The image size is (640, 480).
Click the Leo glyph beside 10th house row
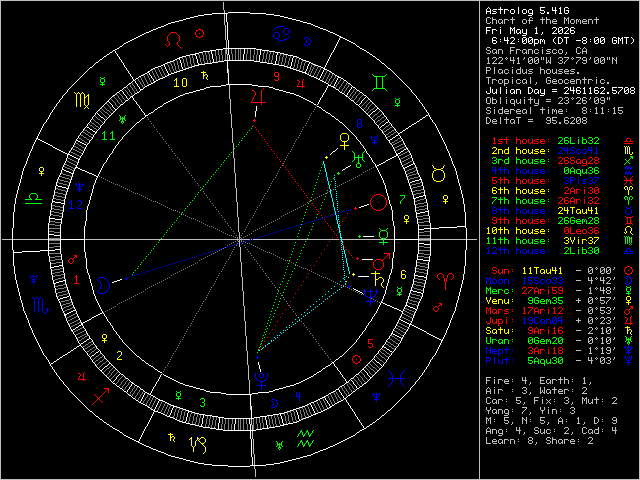pos(629,231)
